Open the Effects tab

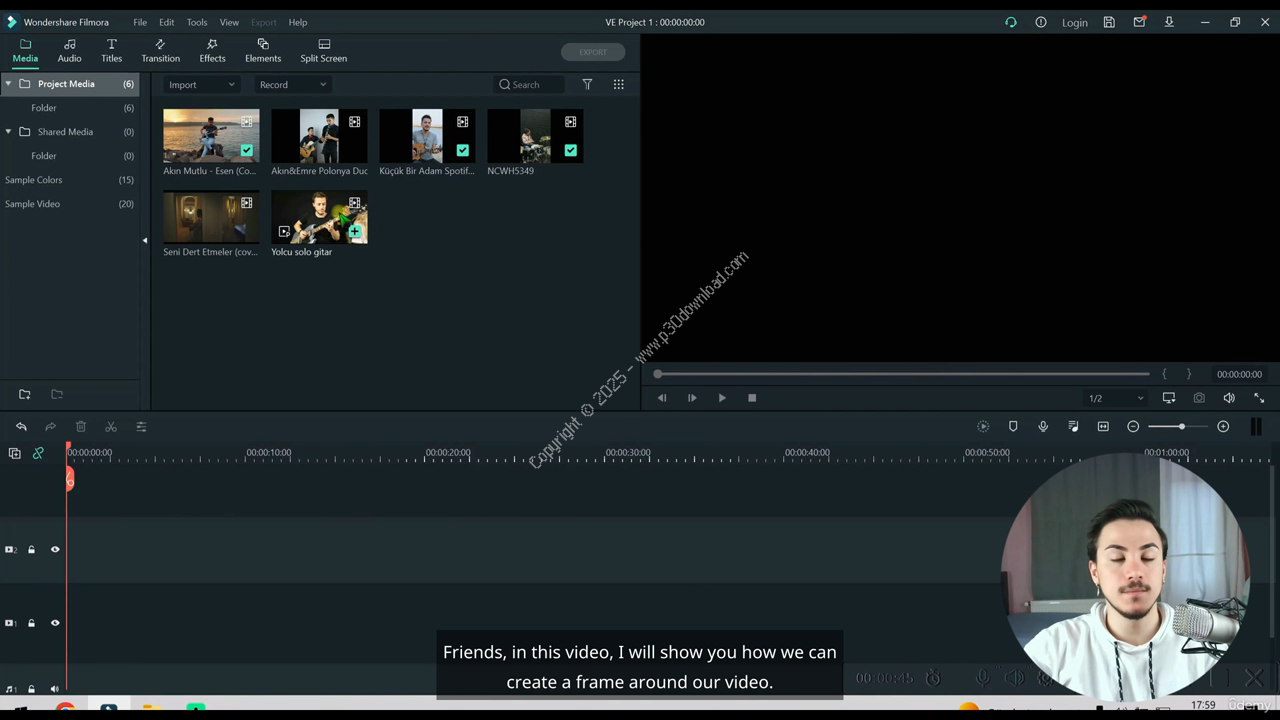click(212, 51)
